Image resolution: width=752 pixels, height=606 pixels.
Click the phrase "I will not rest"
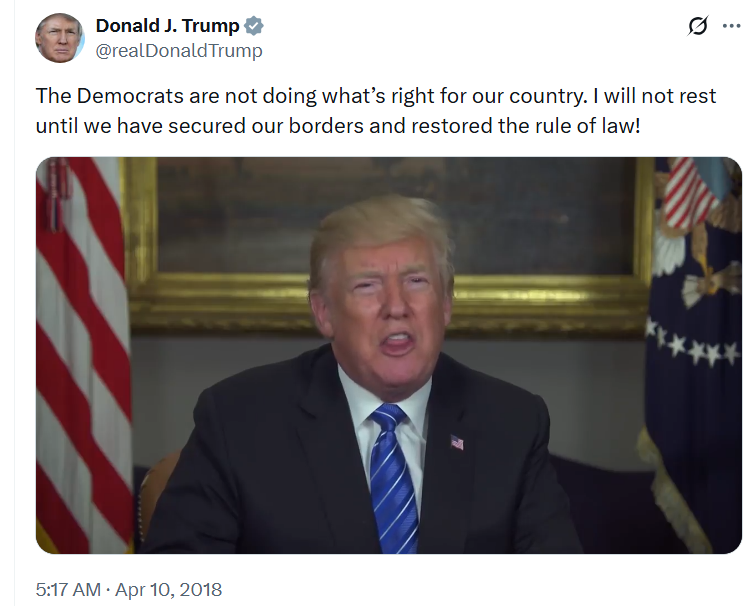654,96
